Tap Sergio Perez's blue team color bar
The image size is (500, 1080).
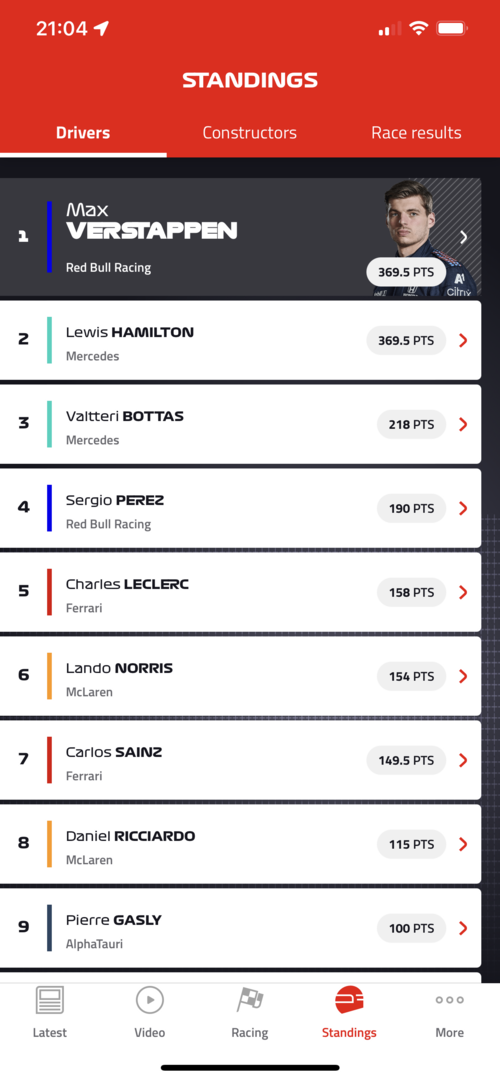[50, 508]
